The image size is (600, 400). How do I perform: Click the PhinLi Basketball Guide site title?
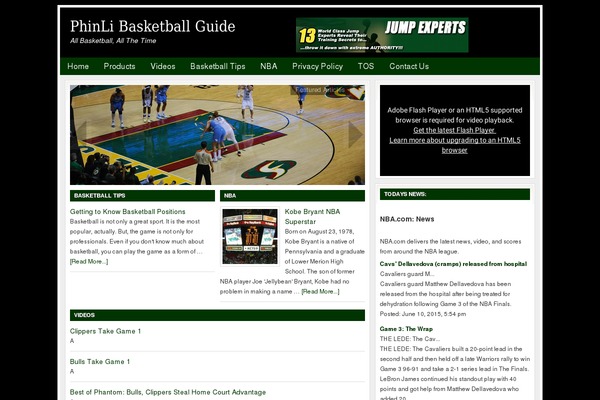click(x=153, y=26)
